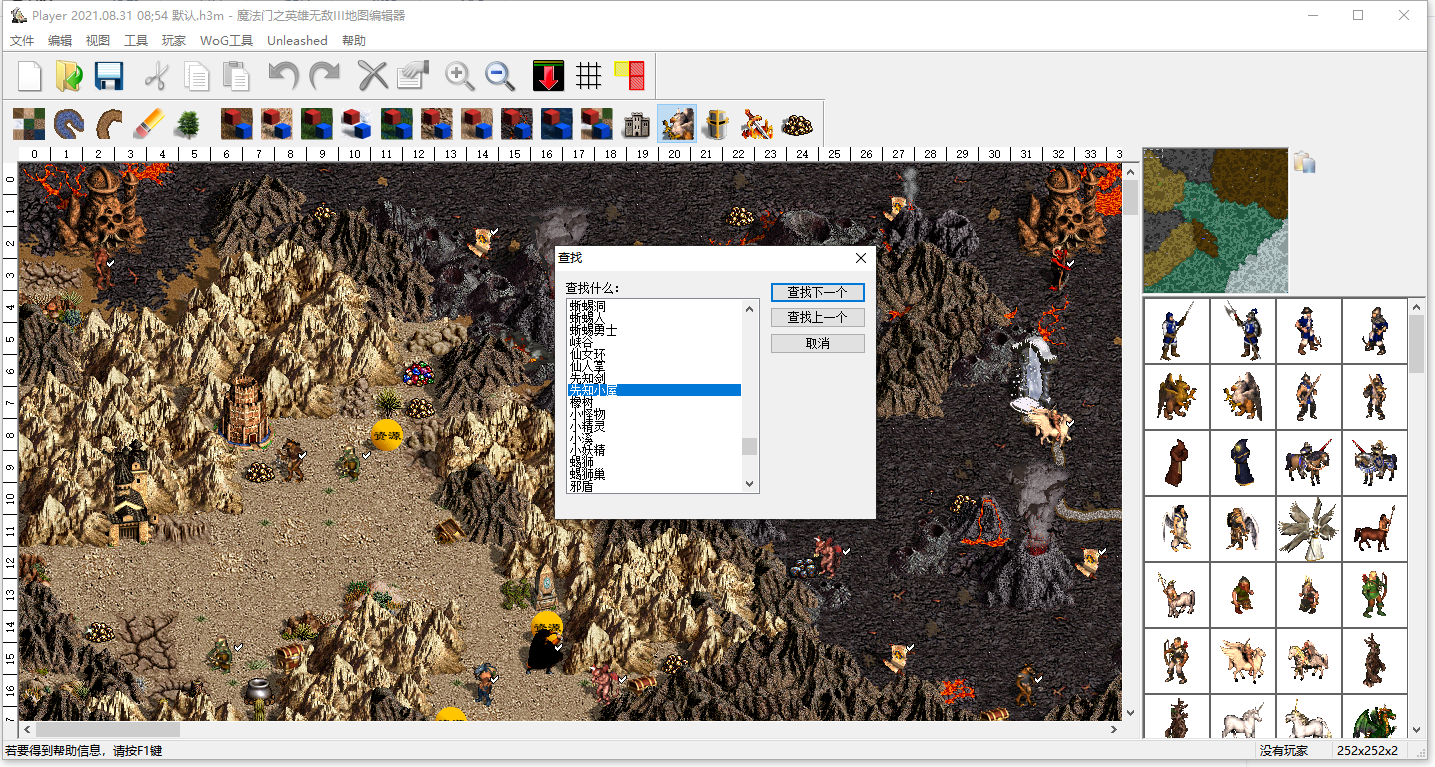Toggle underground view red arrow icon

point(548,76)
